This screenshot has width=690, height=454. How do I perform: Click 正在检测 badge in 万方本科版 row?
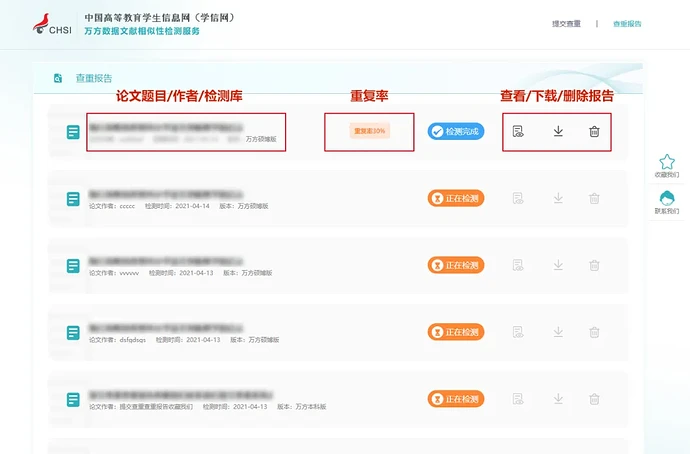(x=456, y=399)
